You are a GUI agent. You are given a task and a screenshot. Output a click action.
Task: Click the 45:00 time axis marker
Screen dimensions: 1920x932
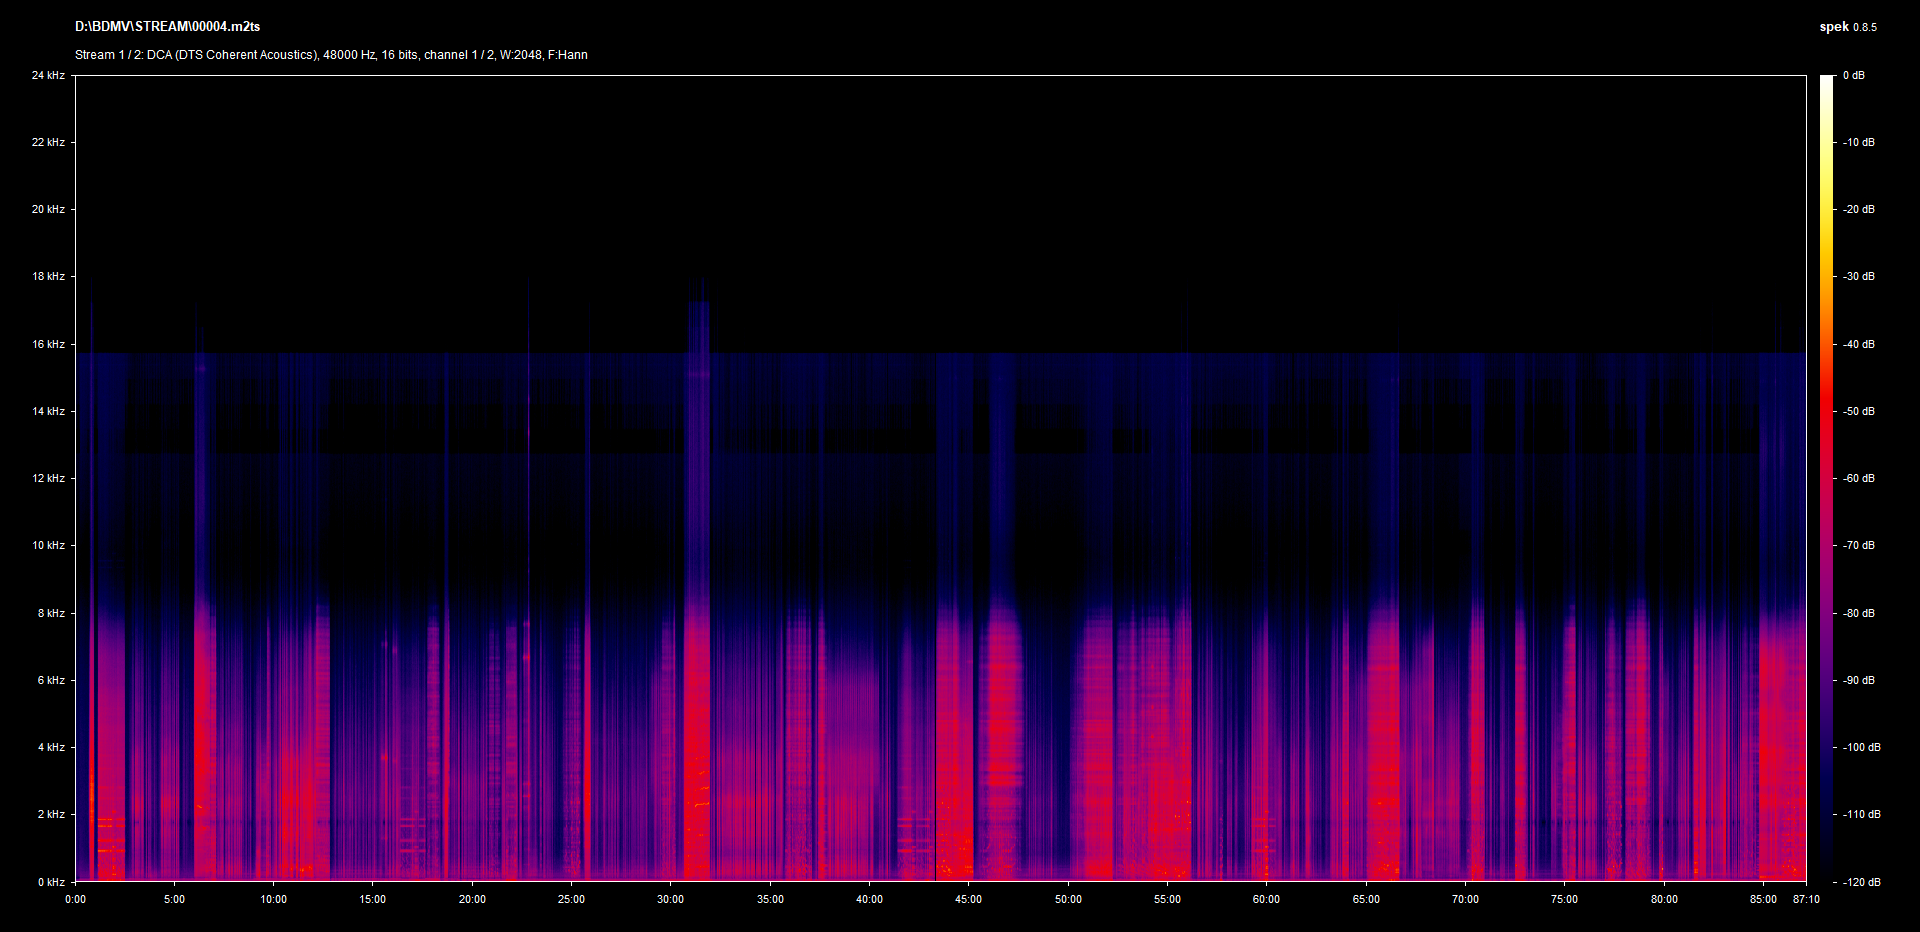(x=968, y=900)
